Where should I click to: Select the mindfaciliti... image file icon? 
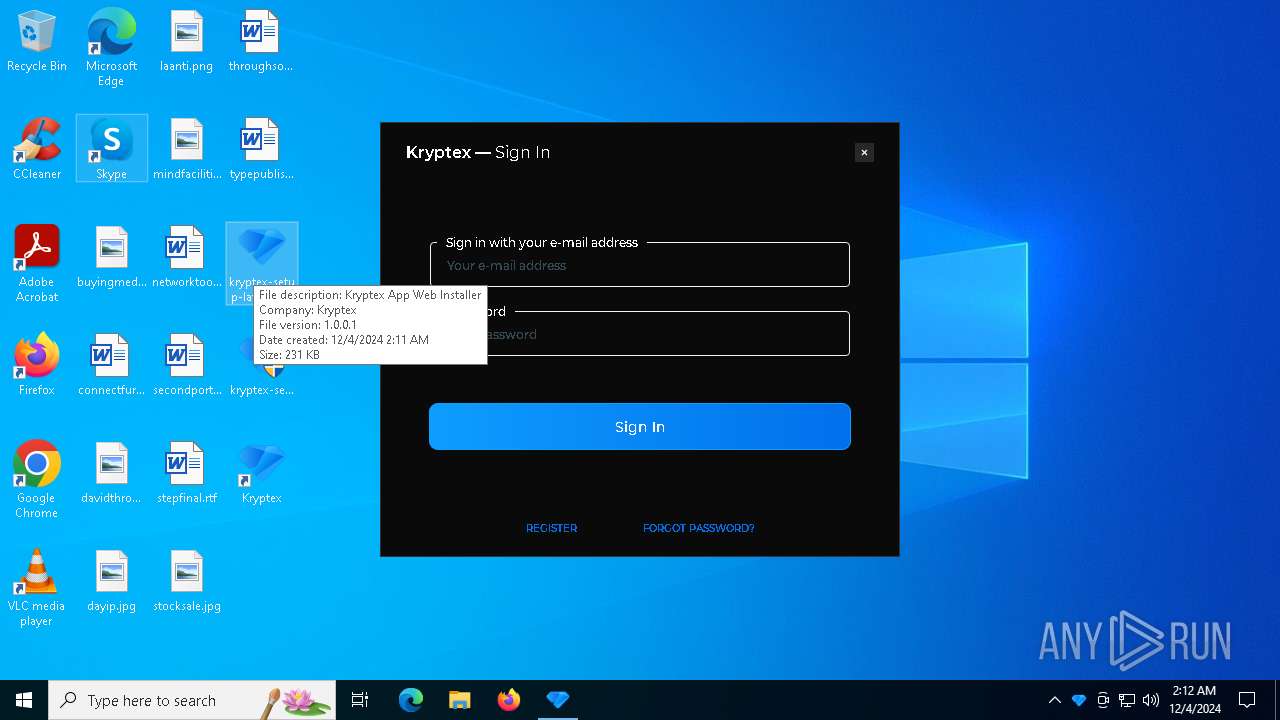pyautogui.click(x=186, y=150)
